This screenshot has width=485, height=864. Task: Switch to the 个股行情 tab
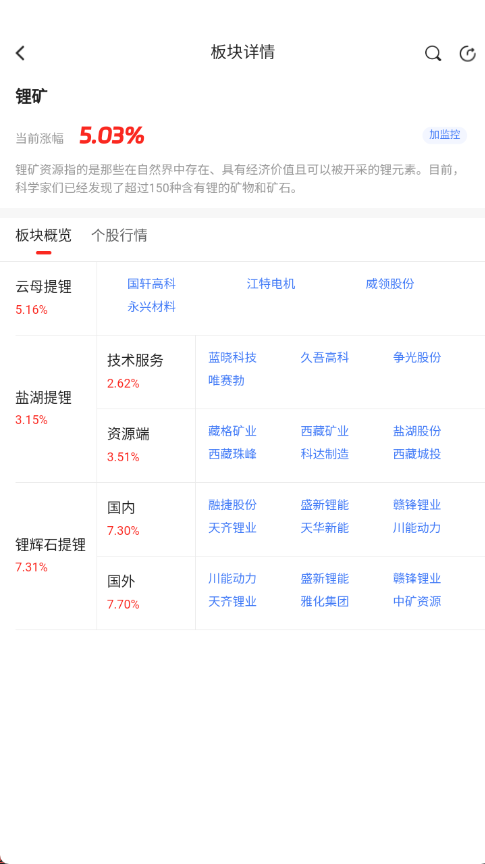(119, 236)
